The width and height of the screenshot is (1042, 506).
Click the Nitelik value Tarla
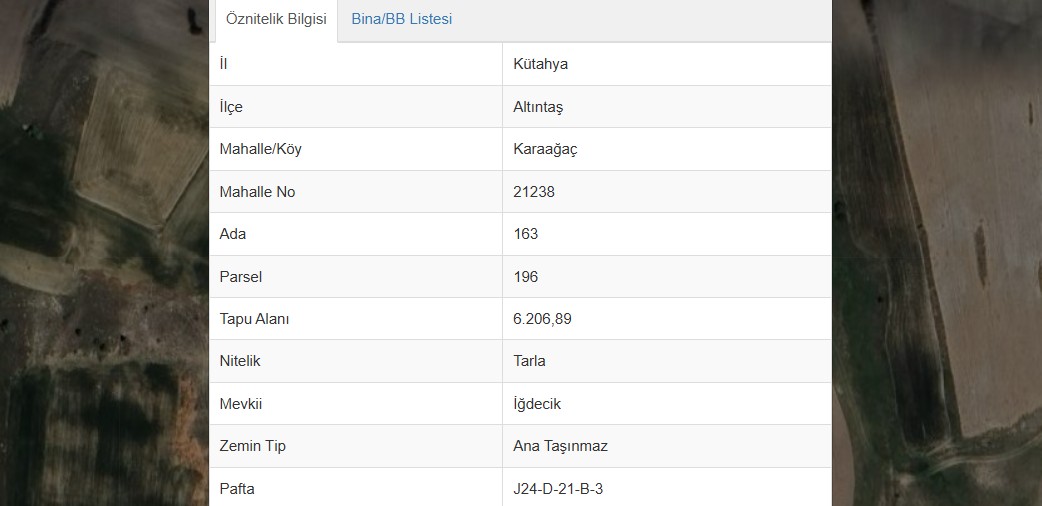click(x=529, y=361)
